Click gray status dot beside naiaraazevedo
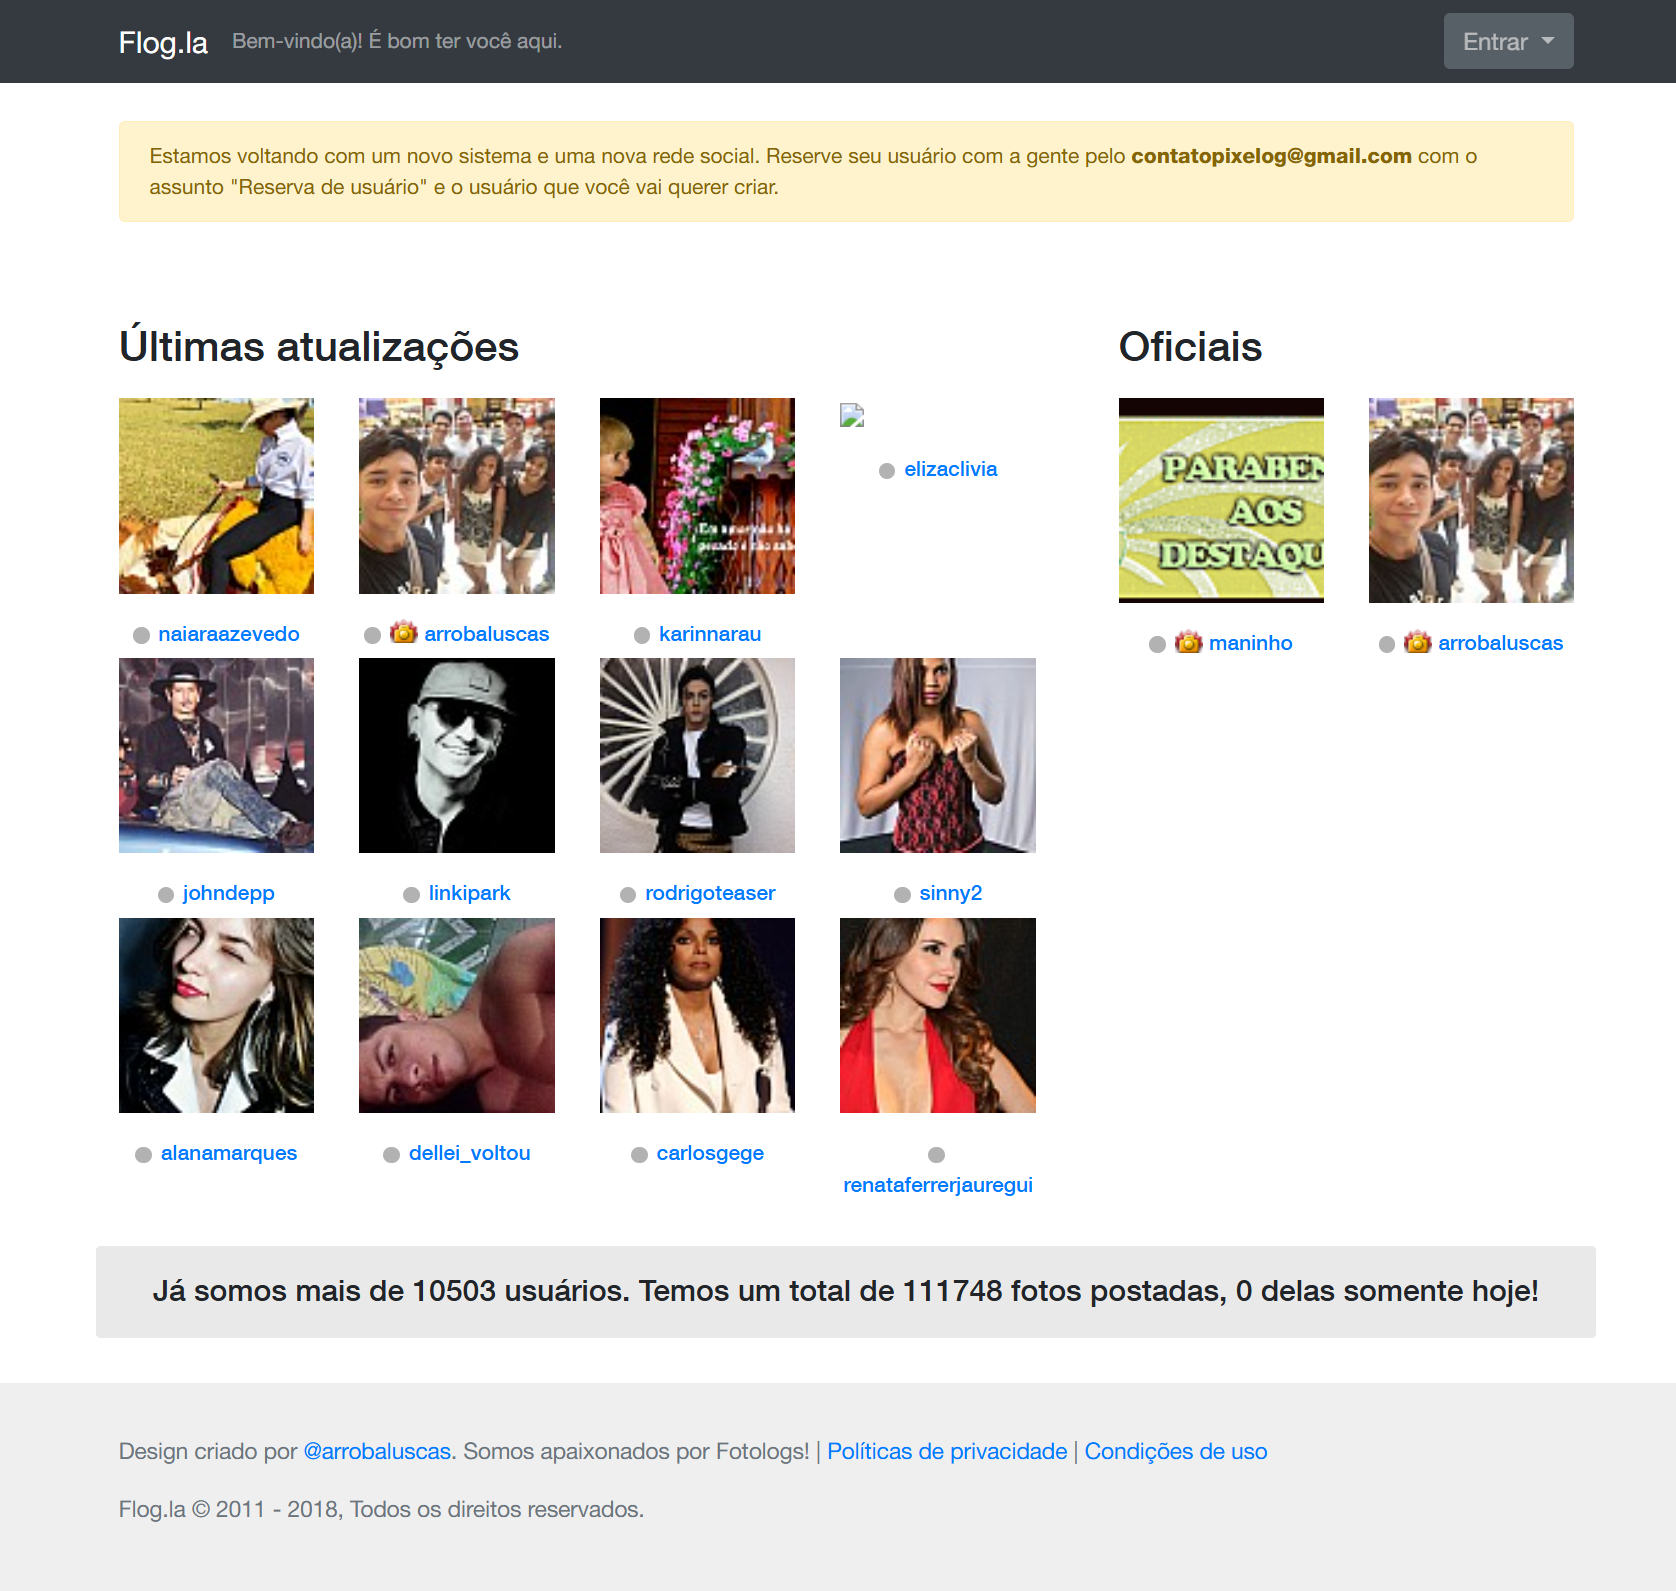Screen dimensions: 1676x1591 pyautogui.click(x=141, y=635)
